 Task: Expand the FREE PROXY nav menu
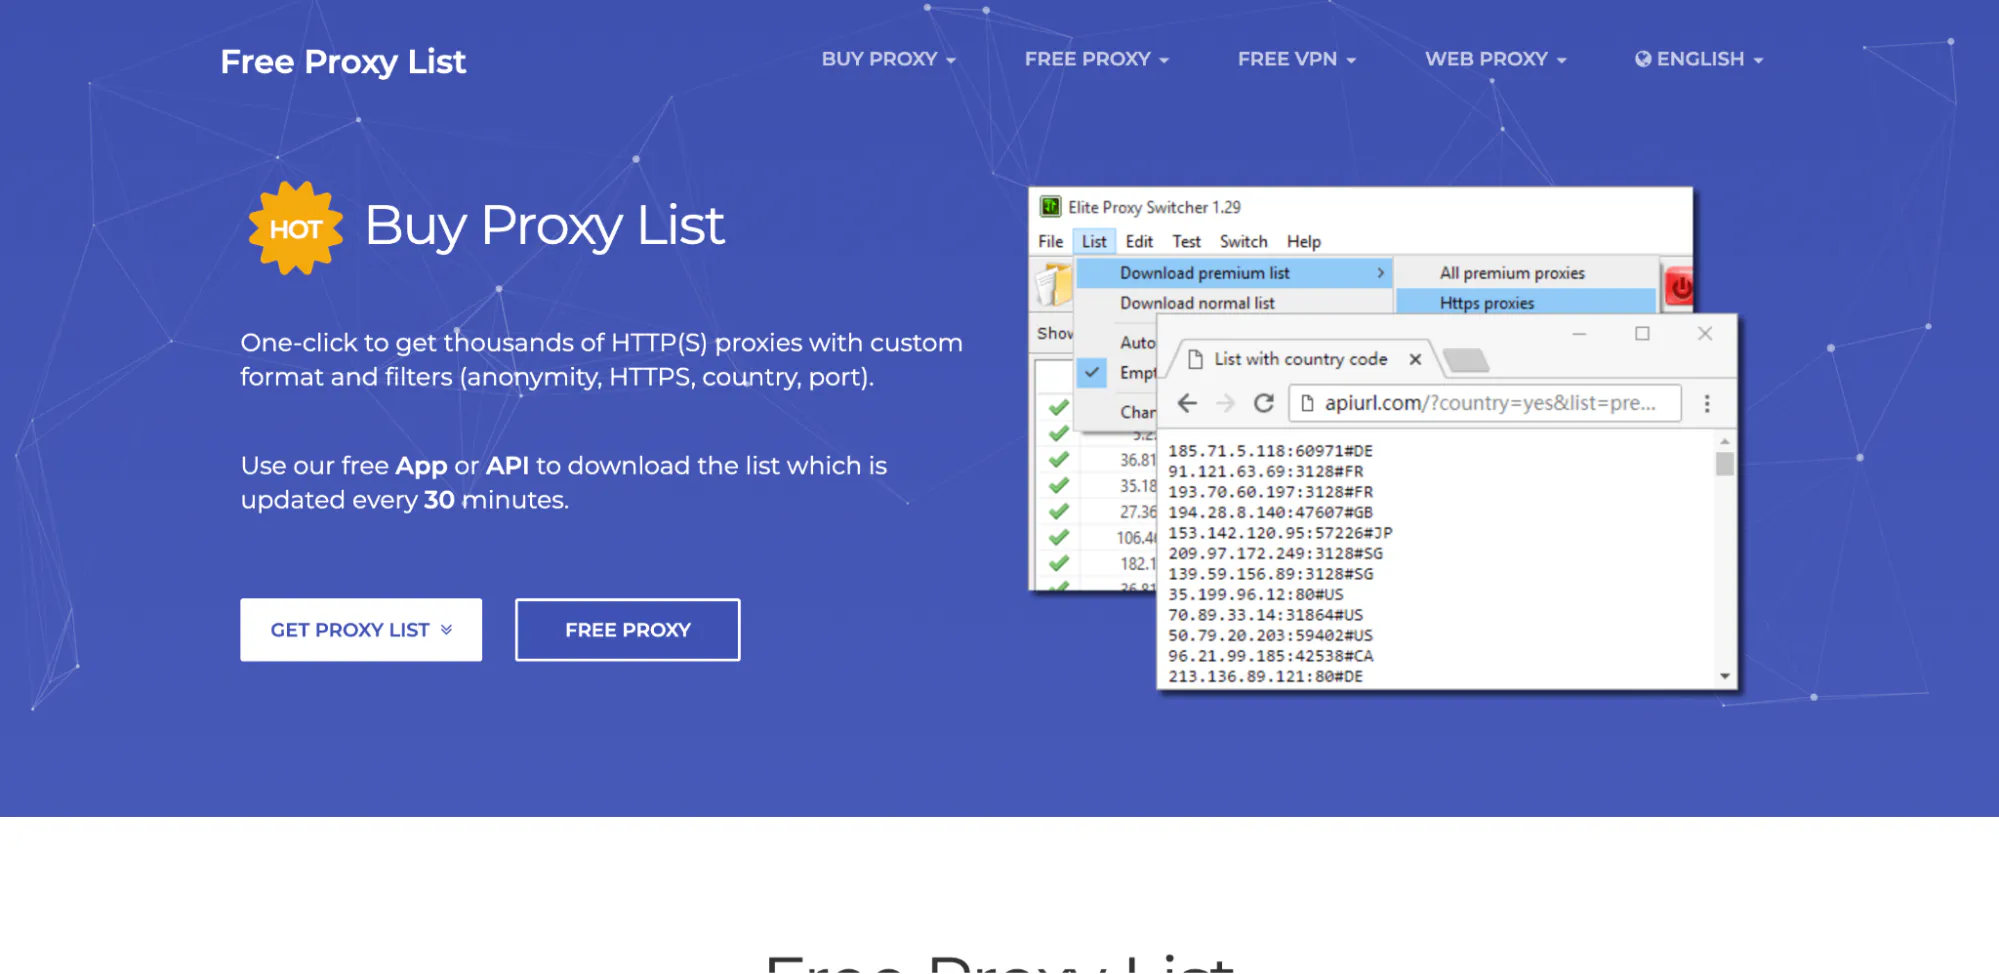point(1096,59)
